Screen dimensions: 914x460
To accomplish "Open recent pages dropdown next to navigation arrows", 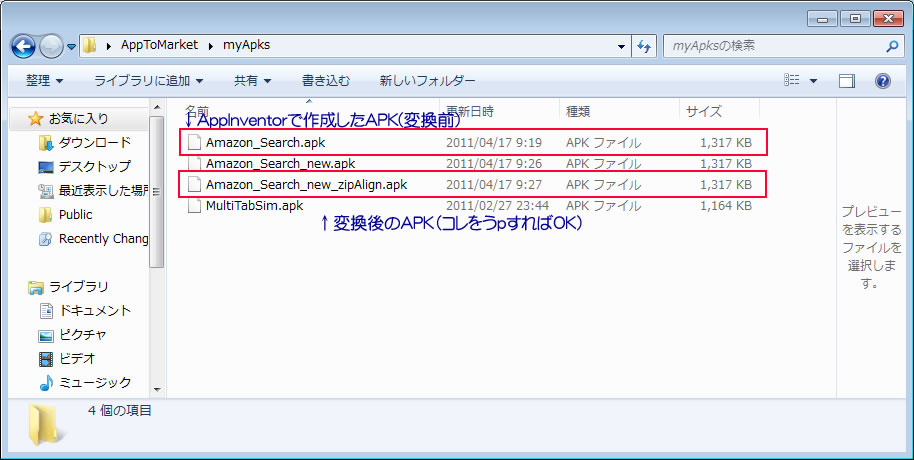I will coord(72,47).
